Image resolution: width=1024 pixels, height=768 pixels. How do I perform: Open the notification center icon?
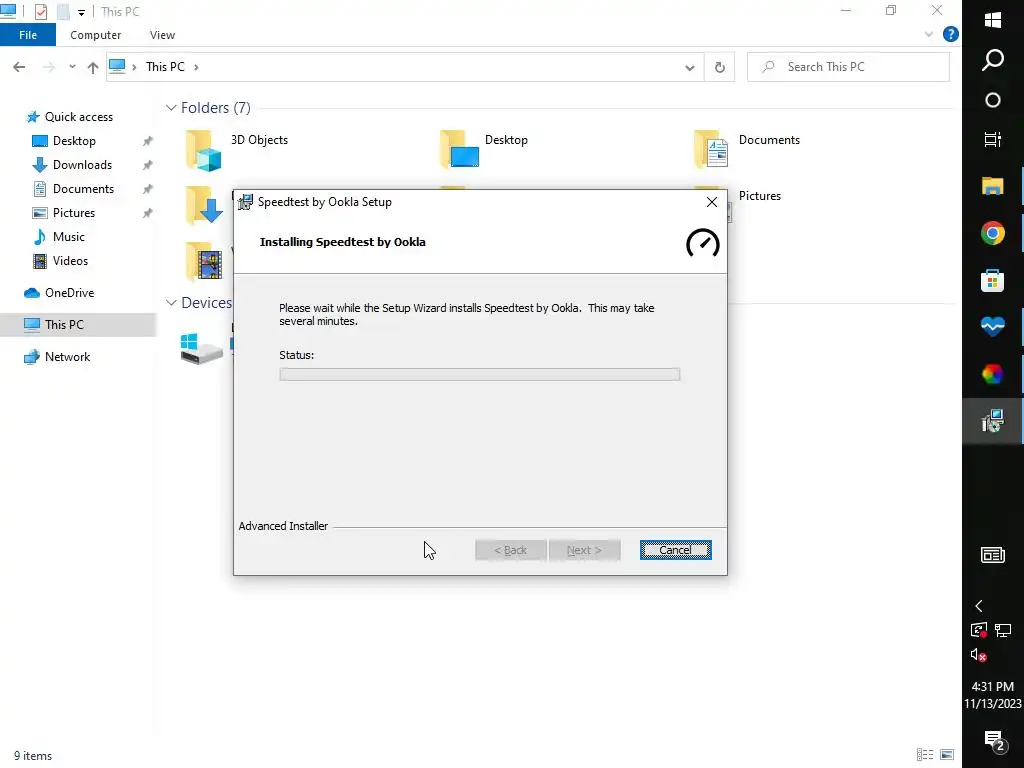(994, 741)
